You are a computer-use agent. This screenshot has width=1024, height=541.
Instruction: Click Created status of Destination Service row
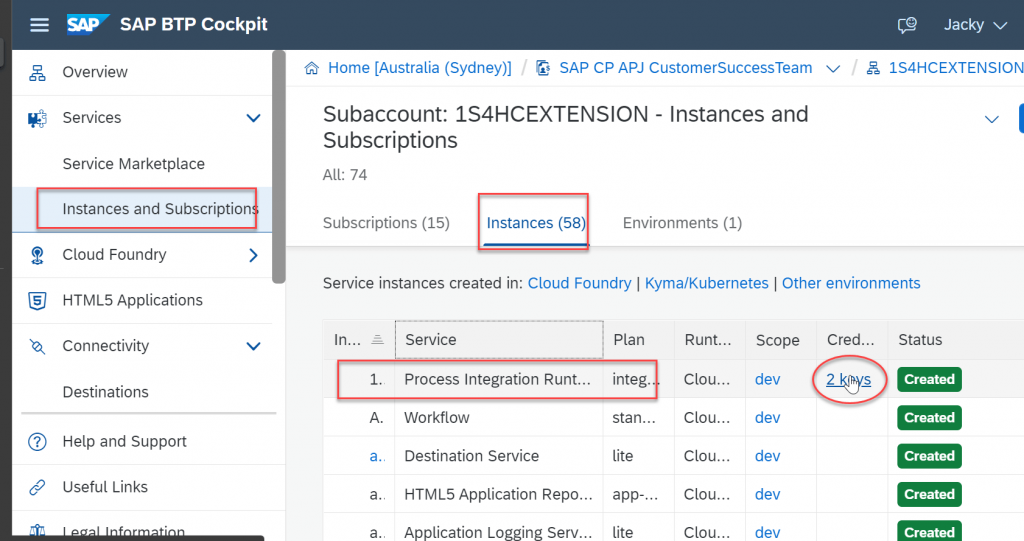[x=929, y=456]
